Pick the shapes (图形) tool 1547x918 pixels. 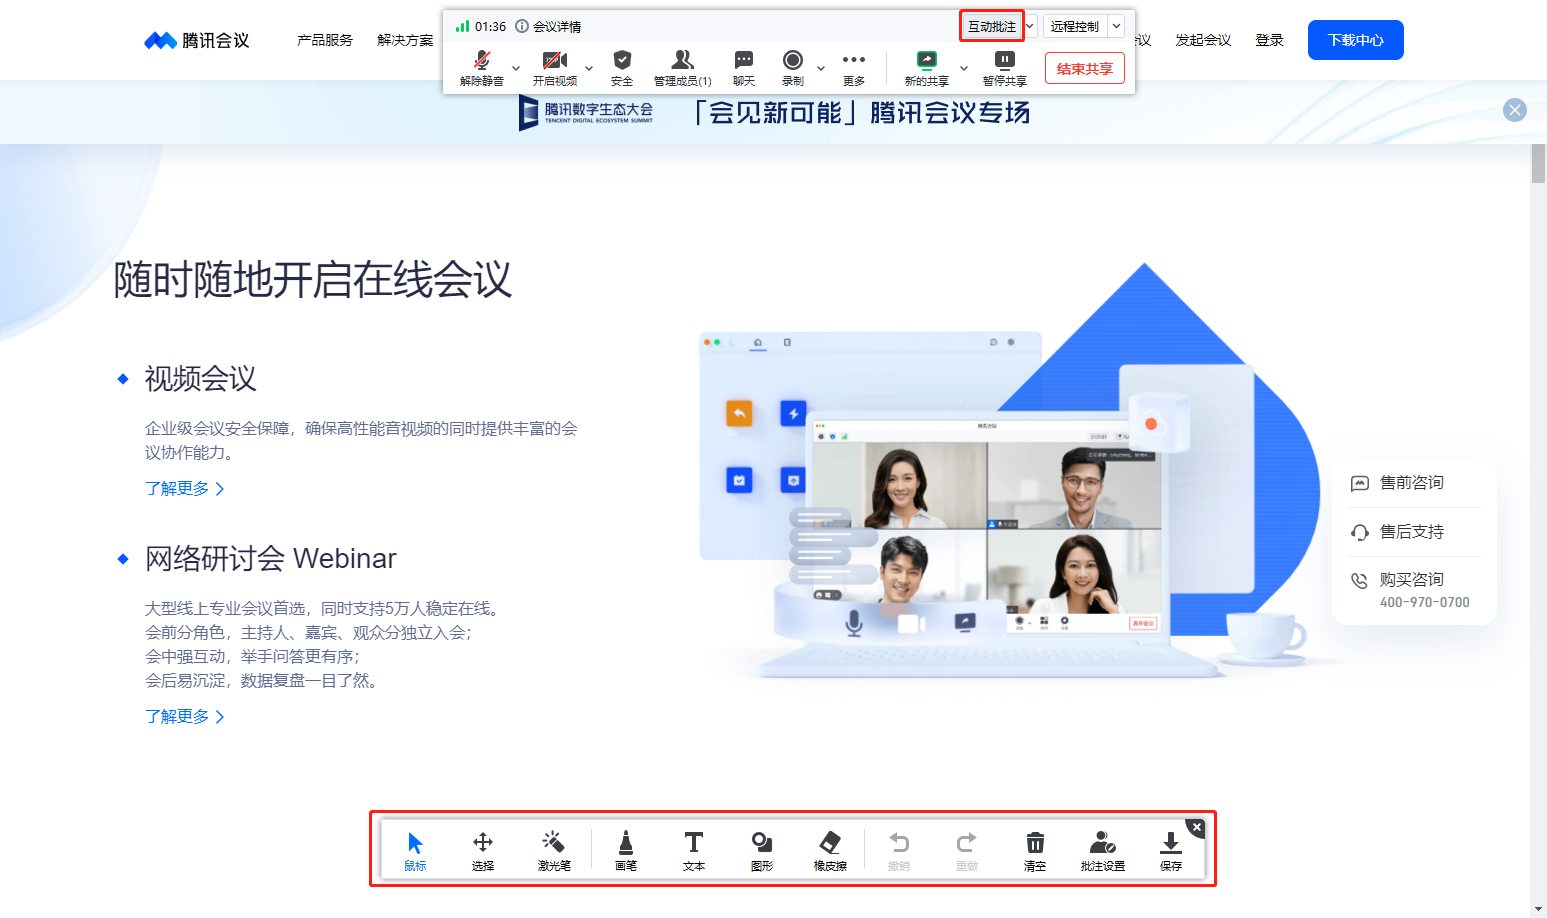761,850
